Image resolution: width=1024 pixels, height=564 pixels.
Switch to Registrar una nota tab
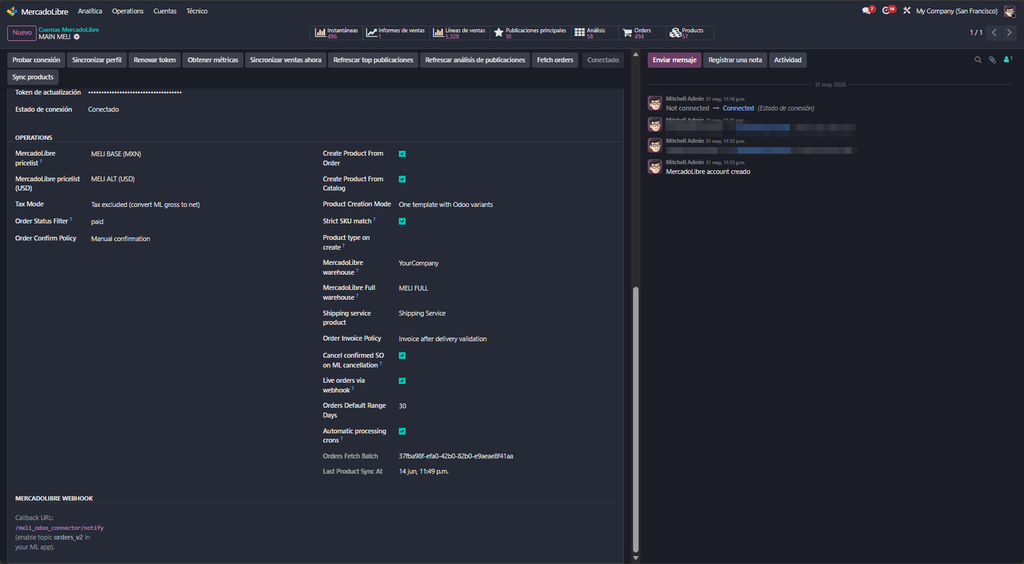[x=735, y=60]
